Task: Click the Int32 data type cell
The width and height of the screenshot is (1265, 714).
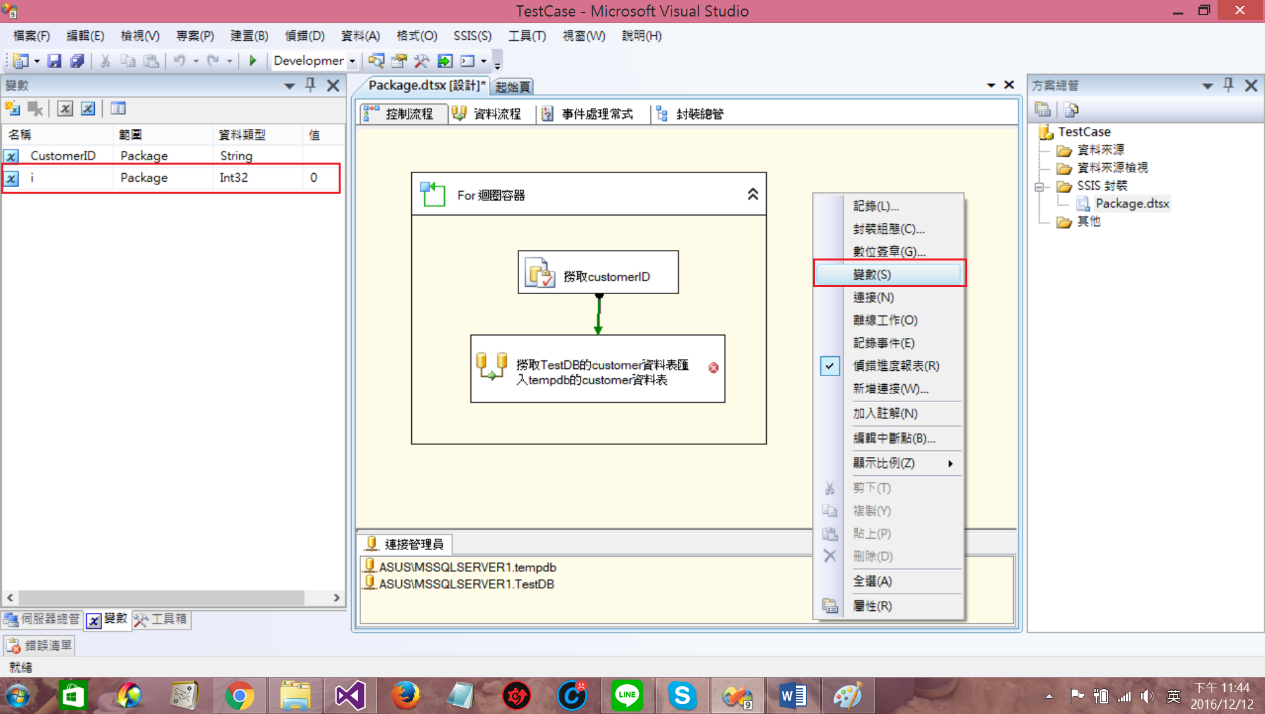Action: click(259, 178)
